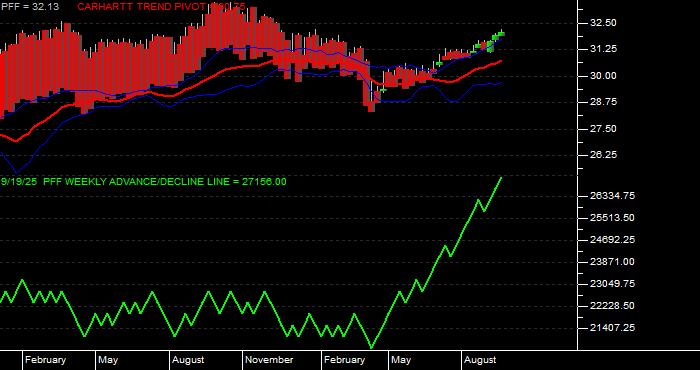Click the 27.50 price axis value
Screen dimensions: 700x370
[x=603, y=129]
